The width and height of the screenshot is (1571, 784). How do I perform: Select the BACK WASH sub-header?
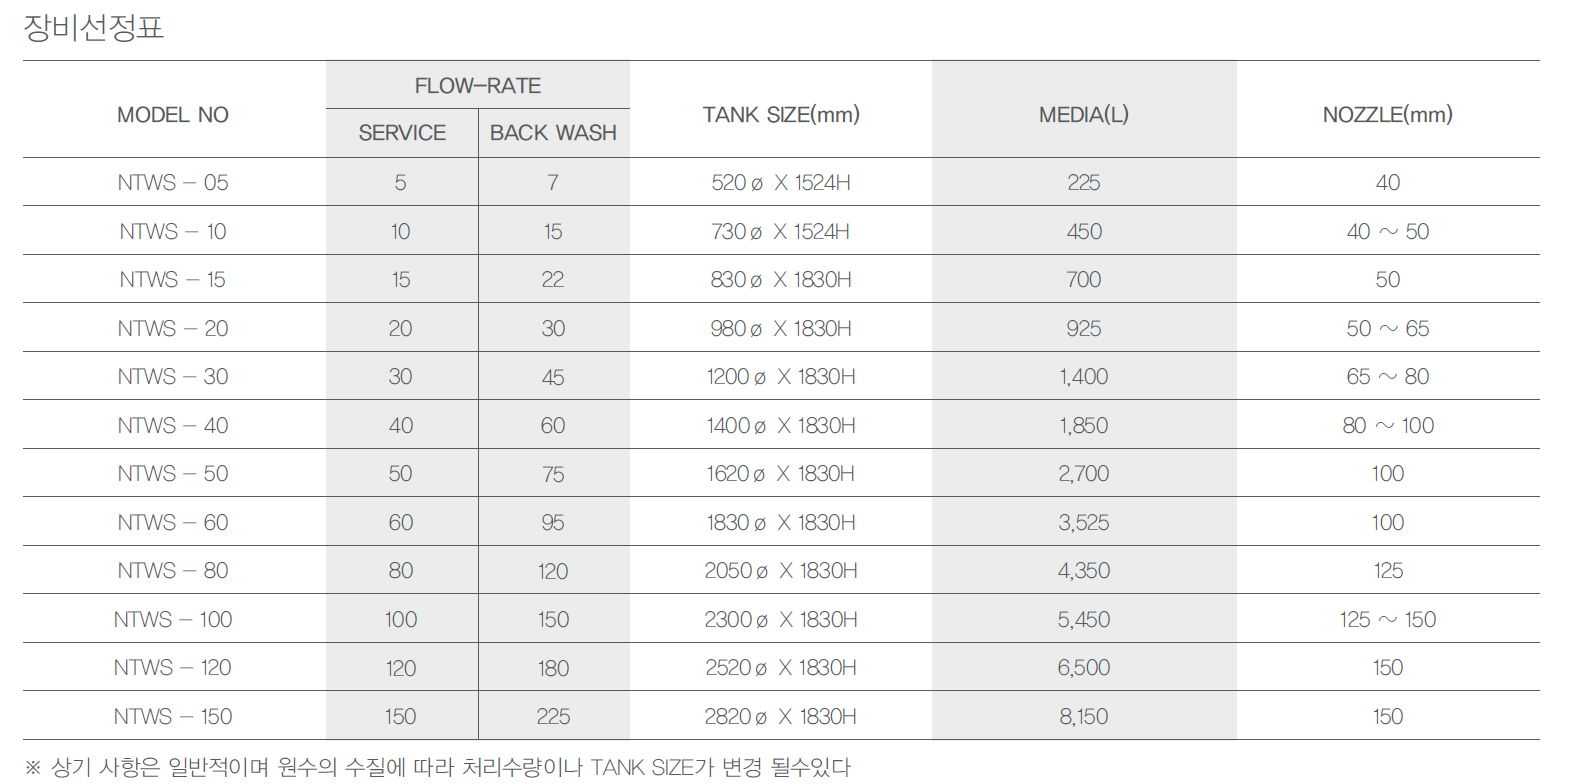point(553,133)
